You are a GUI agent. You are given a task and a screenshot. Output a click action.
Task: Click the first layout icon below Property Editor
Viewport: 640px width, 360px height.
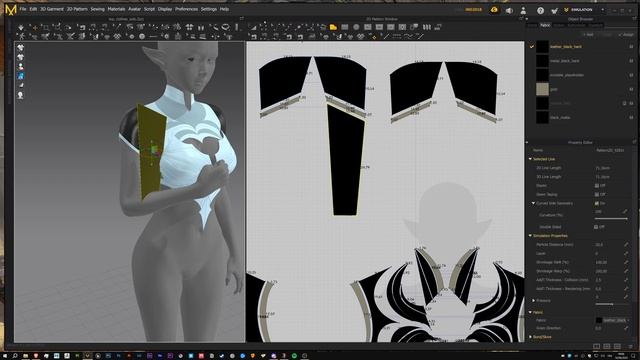[596, 346]
